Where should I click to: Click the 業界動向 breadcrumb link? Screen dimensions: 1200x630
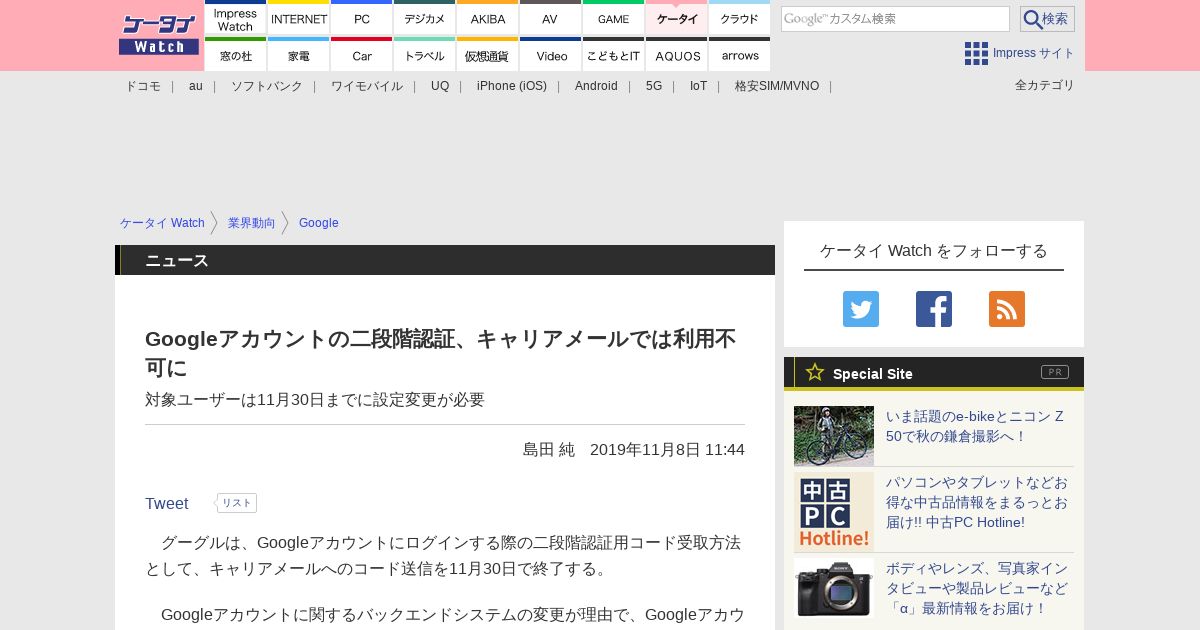tap(251, 223)
